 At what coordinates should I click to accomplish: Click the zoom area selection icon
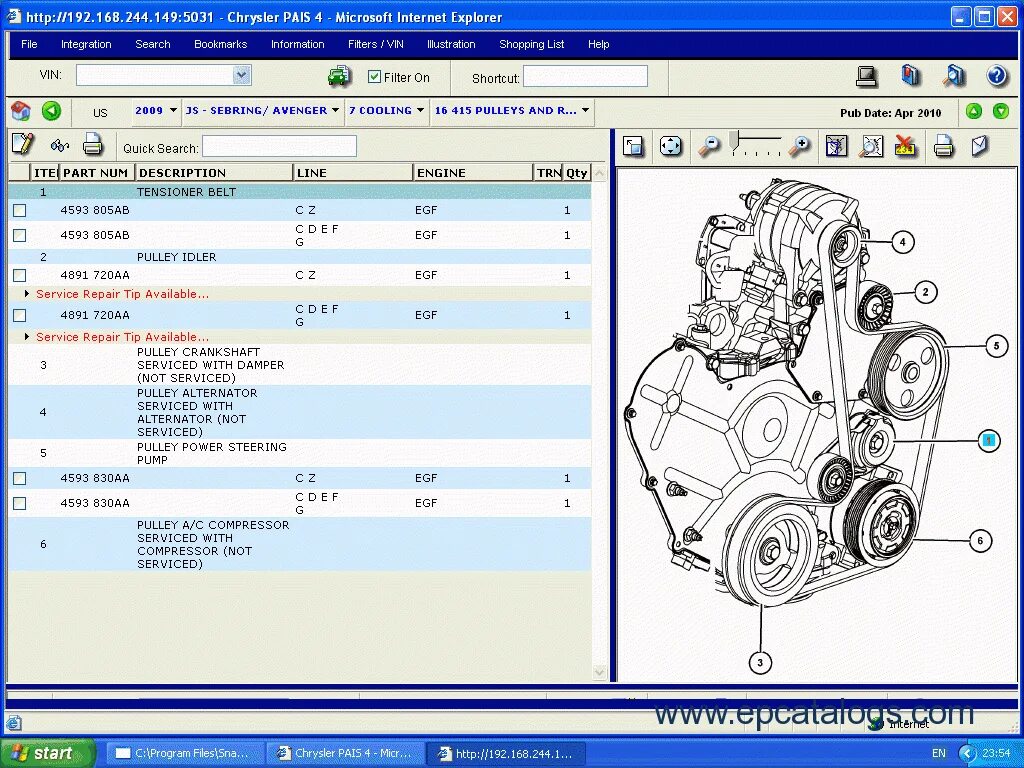[871, 146]
